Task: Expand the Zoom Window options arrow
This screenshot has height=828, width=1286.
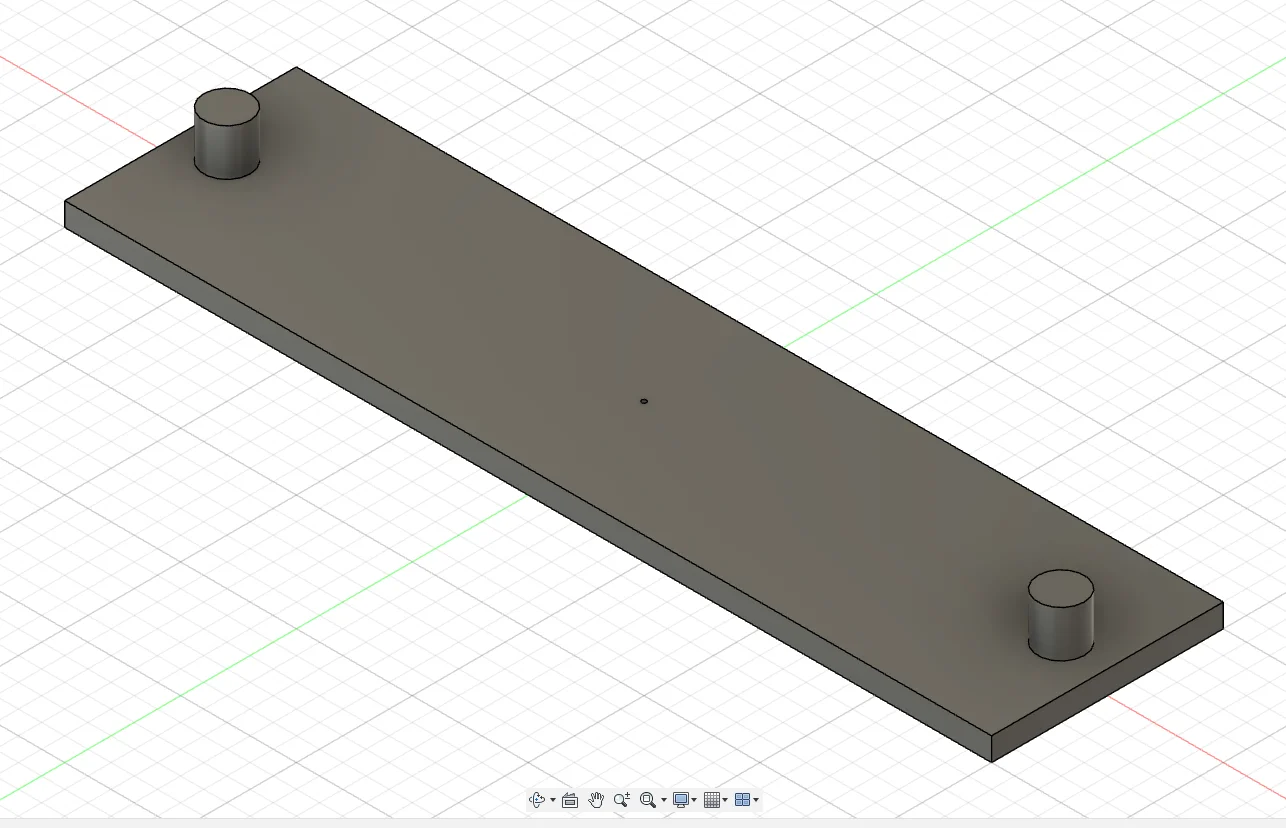Action: [664, 800]
